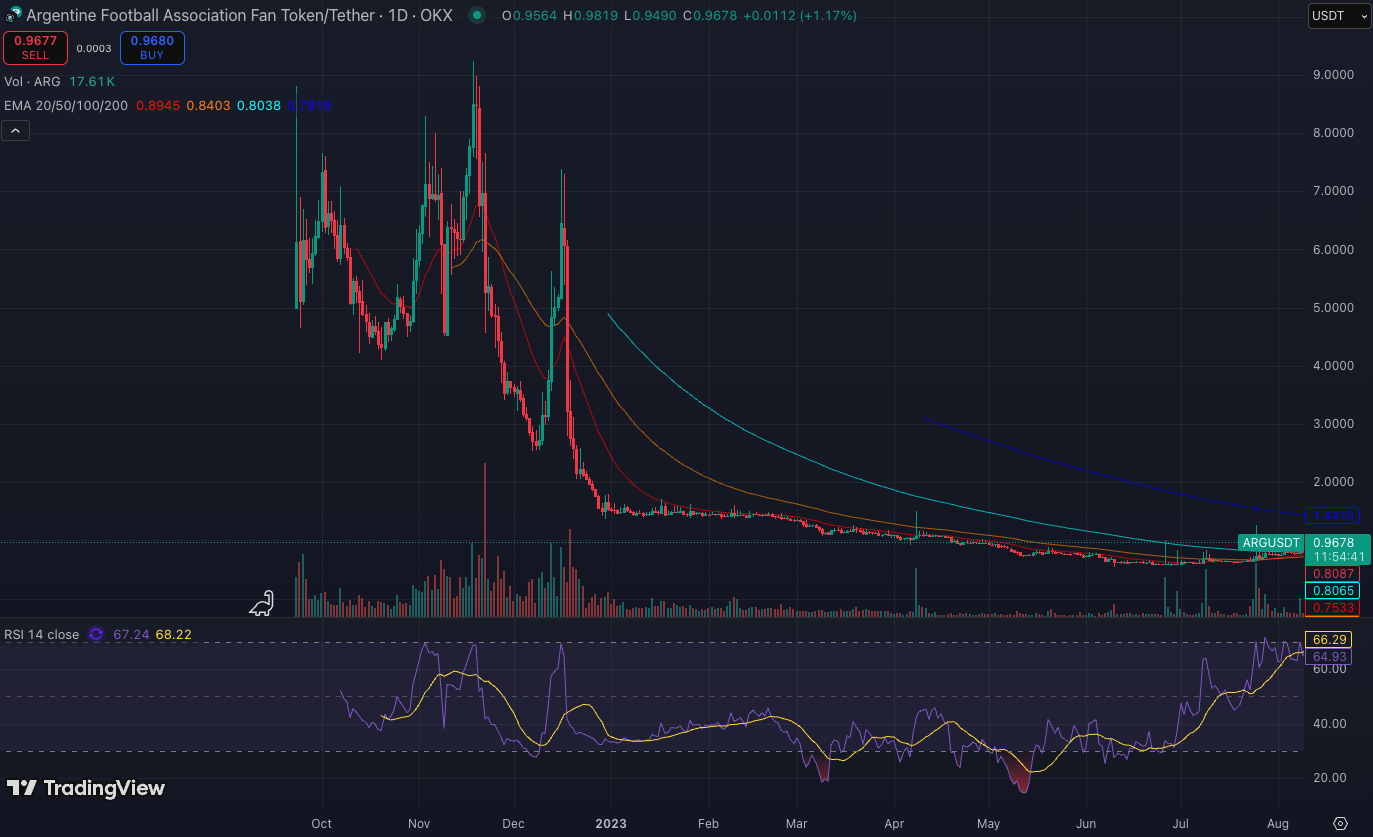Click the green market status dot
This screenshot has height=837, width=1373.
[477, 16]
